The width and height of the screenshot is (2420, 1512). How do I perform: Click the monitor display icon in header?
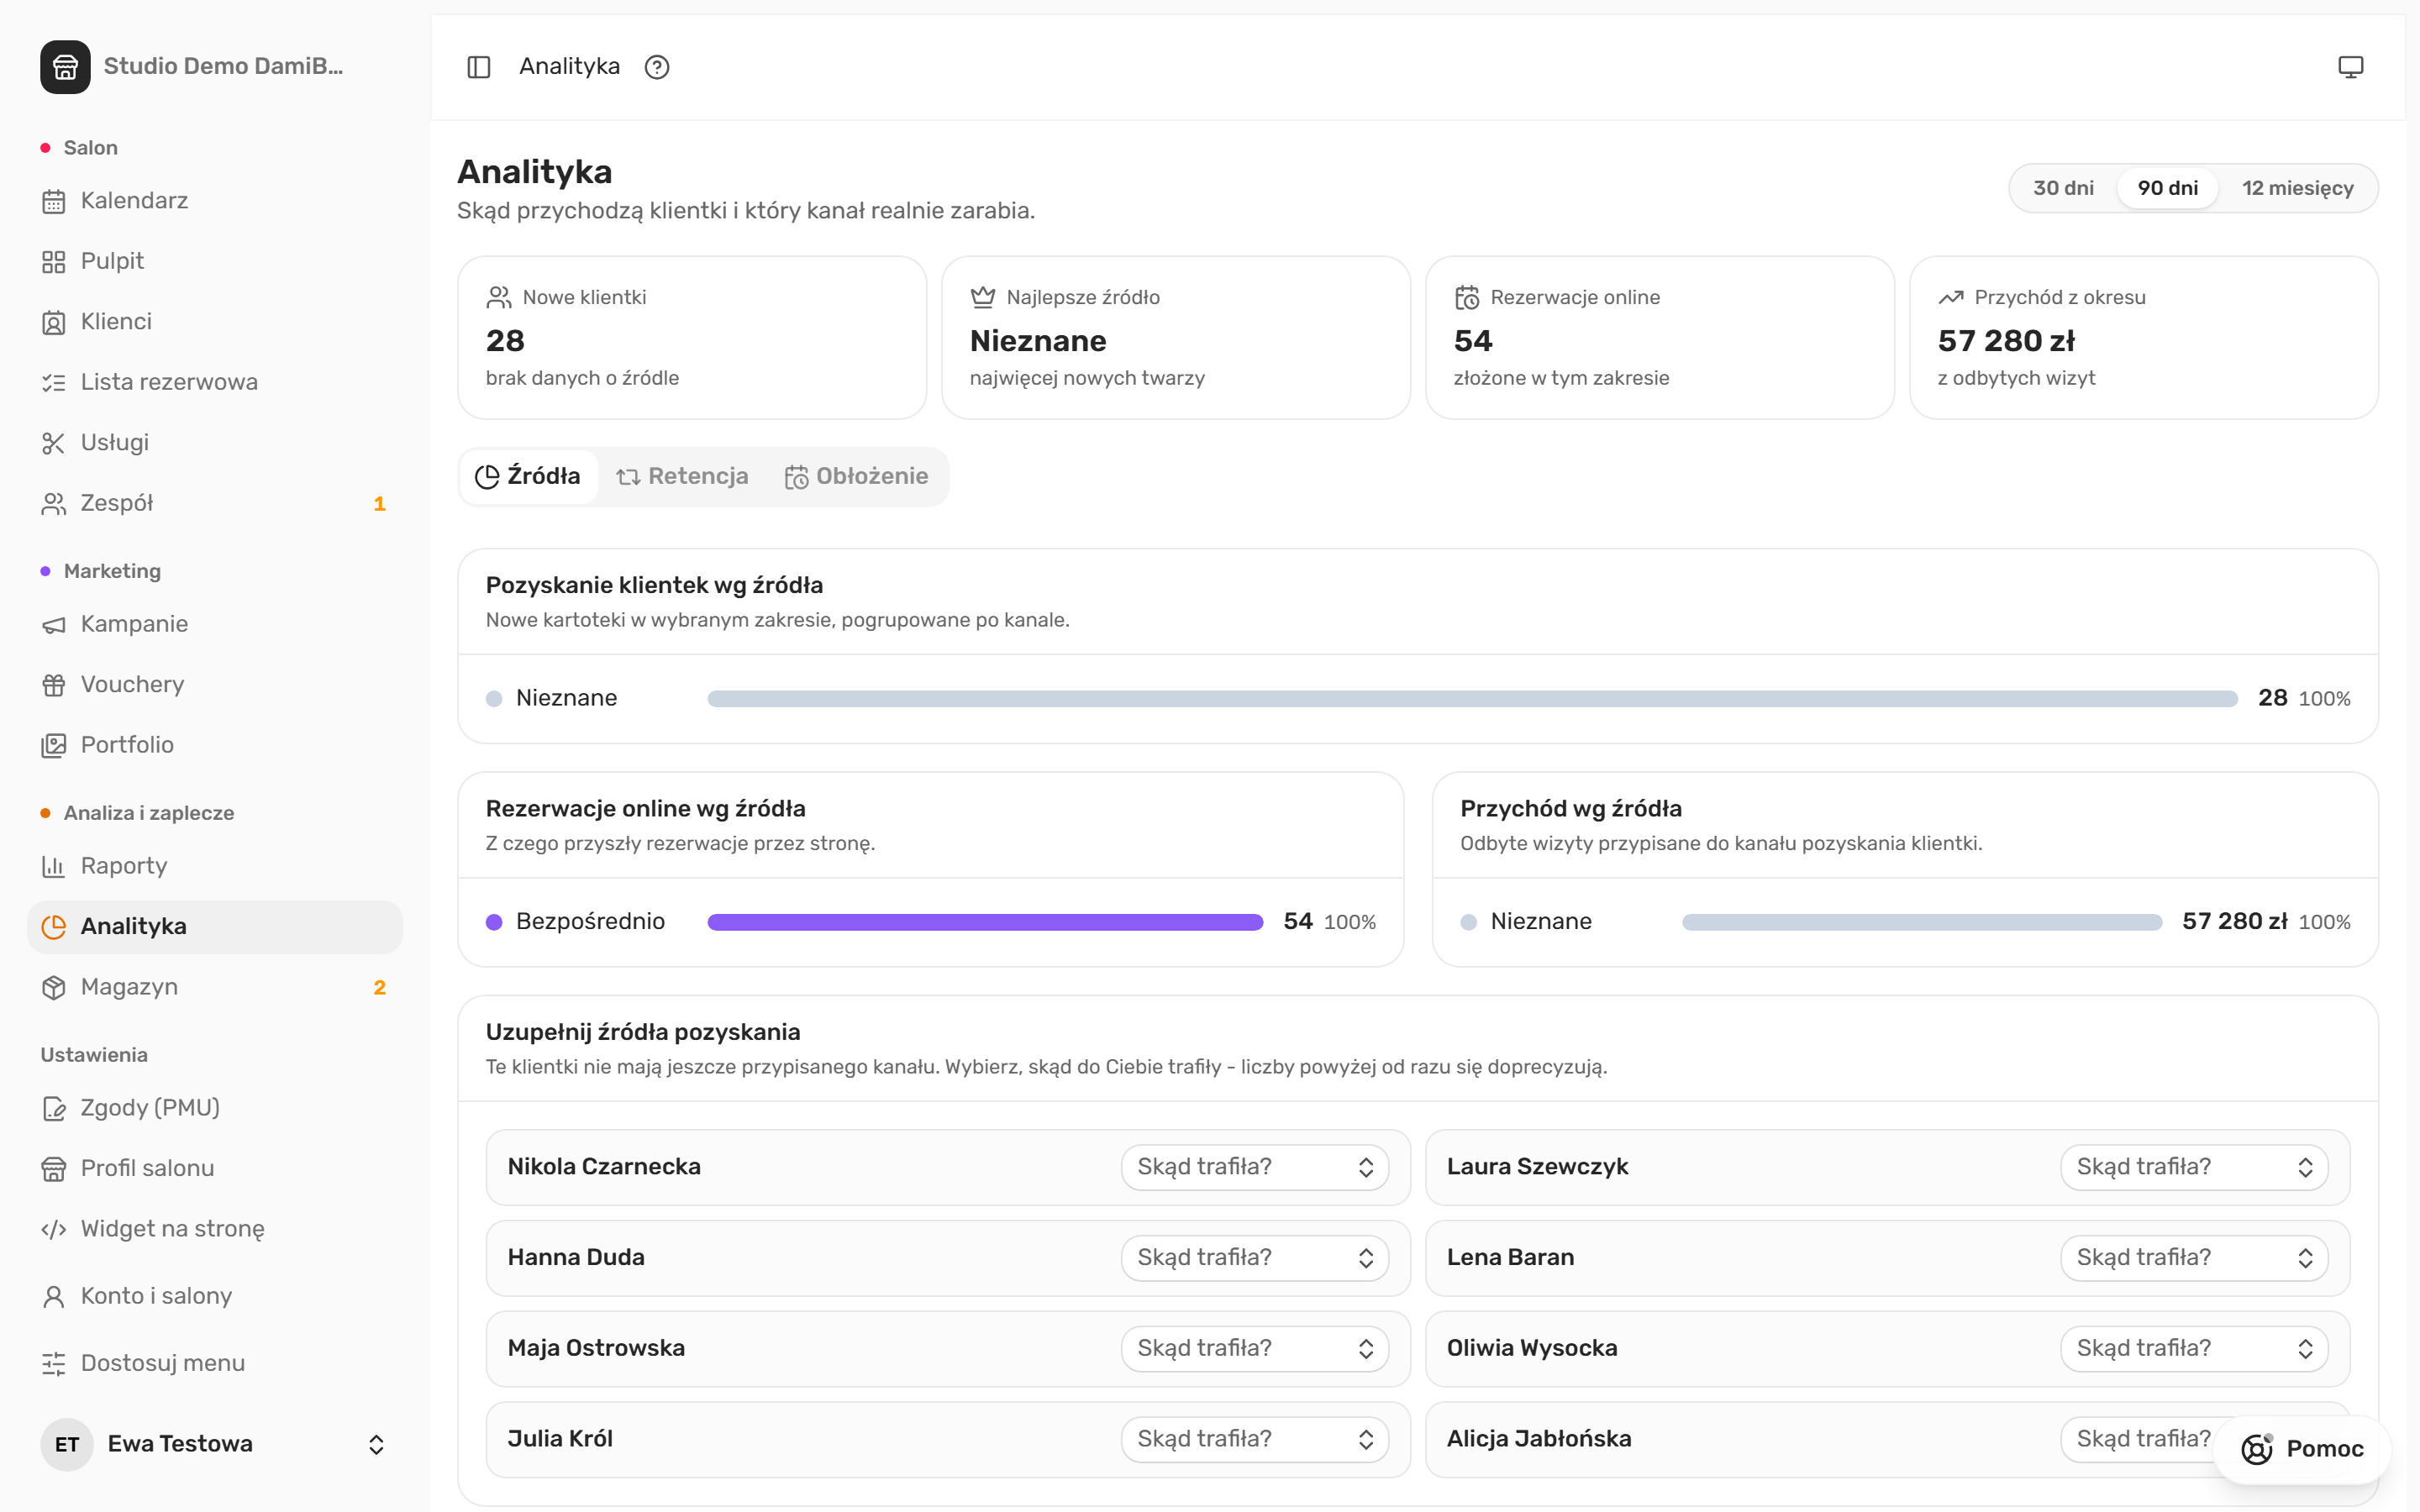tap(2350, 67)
